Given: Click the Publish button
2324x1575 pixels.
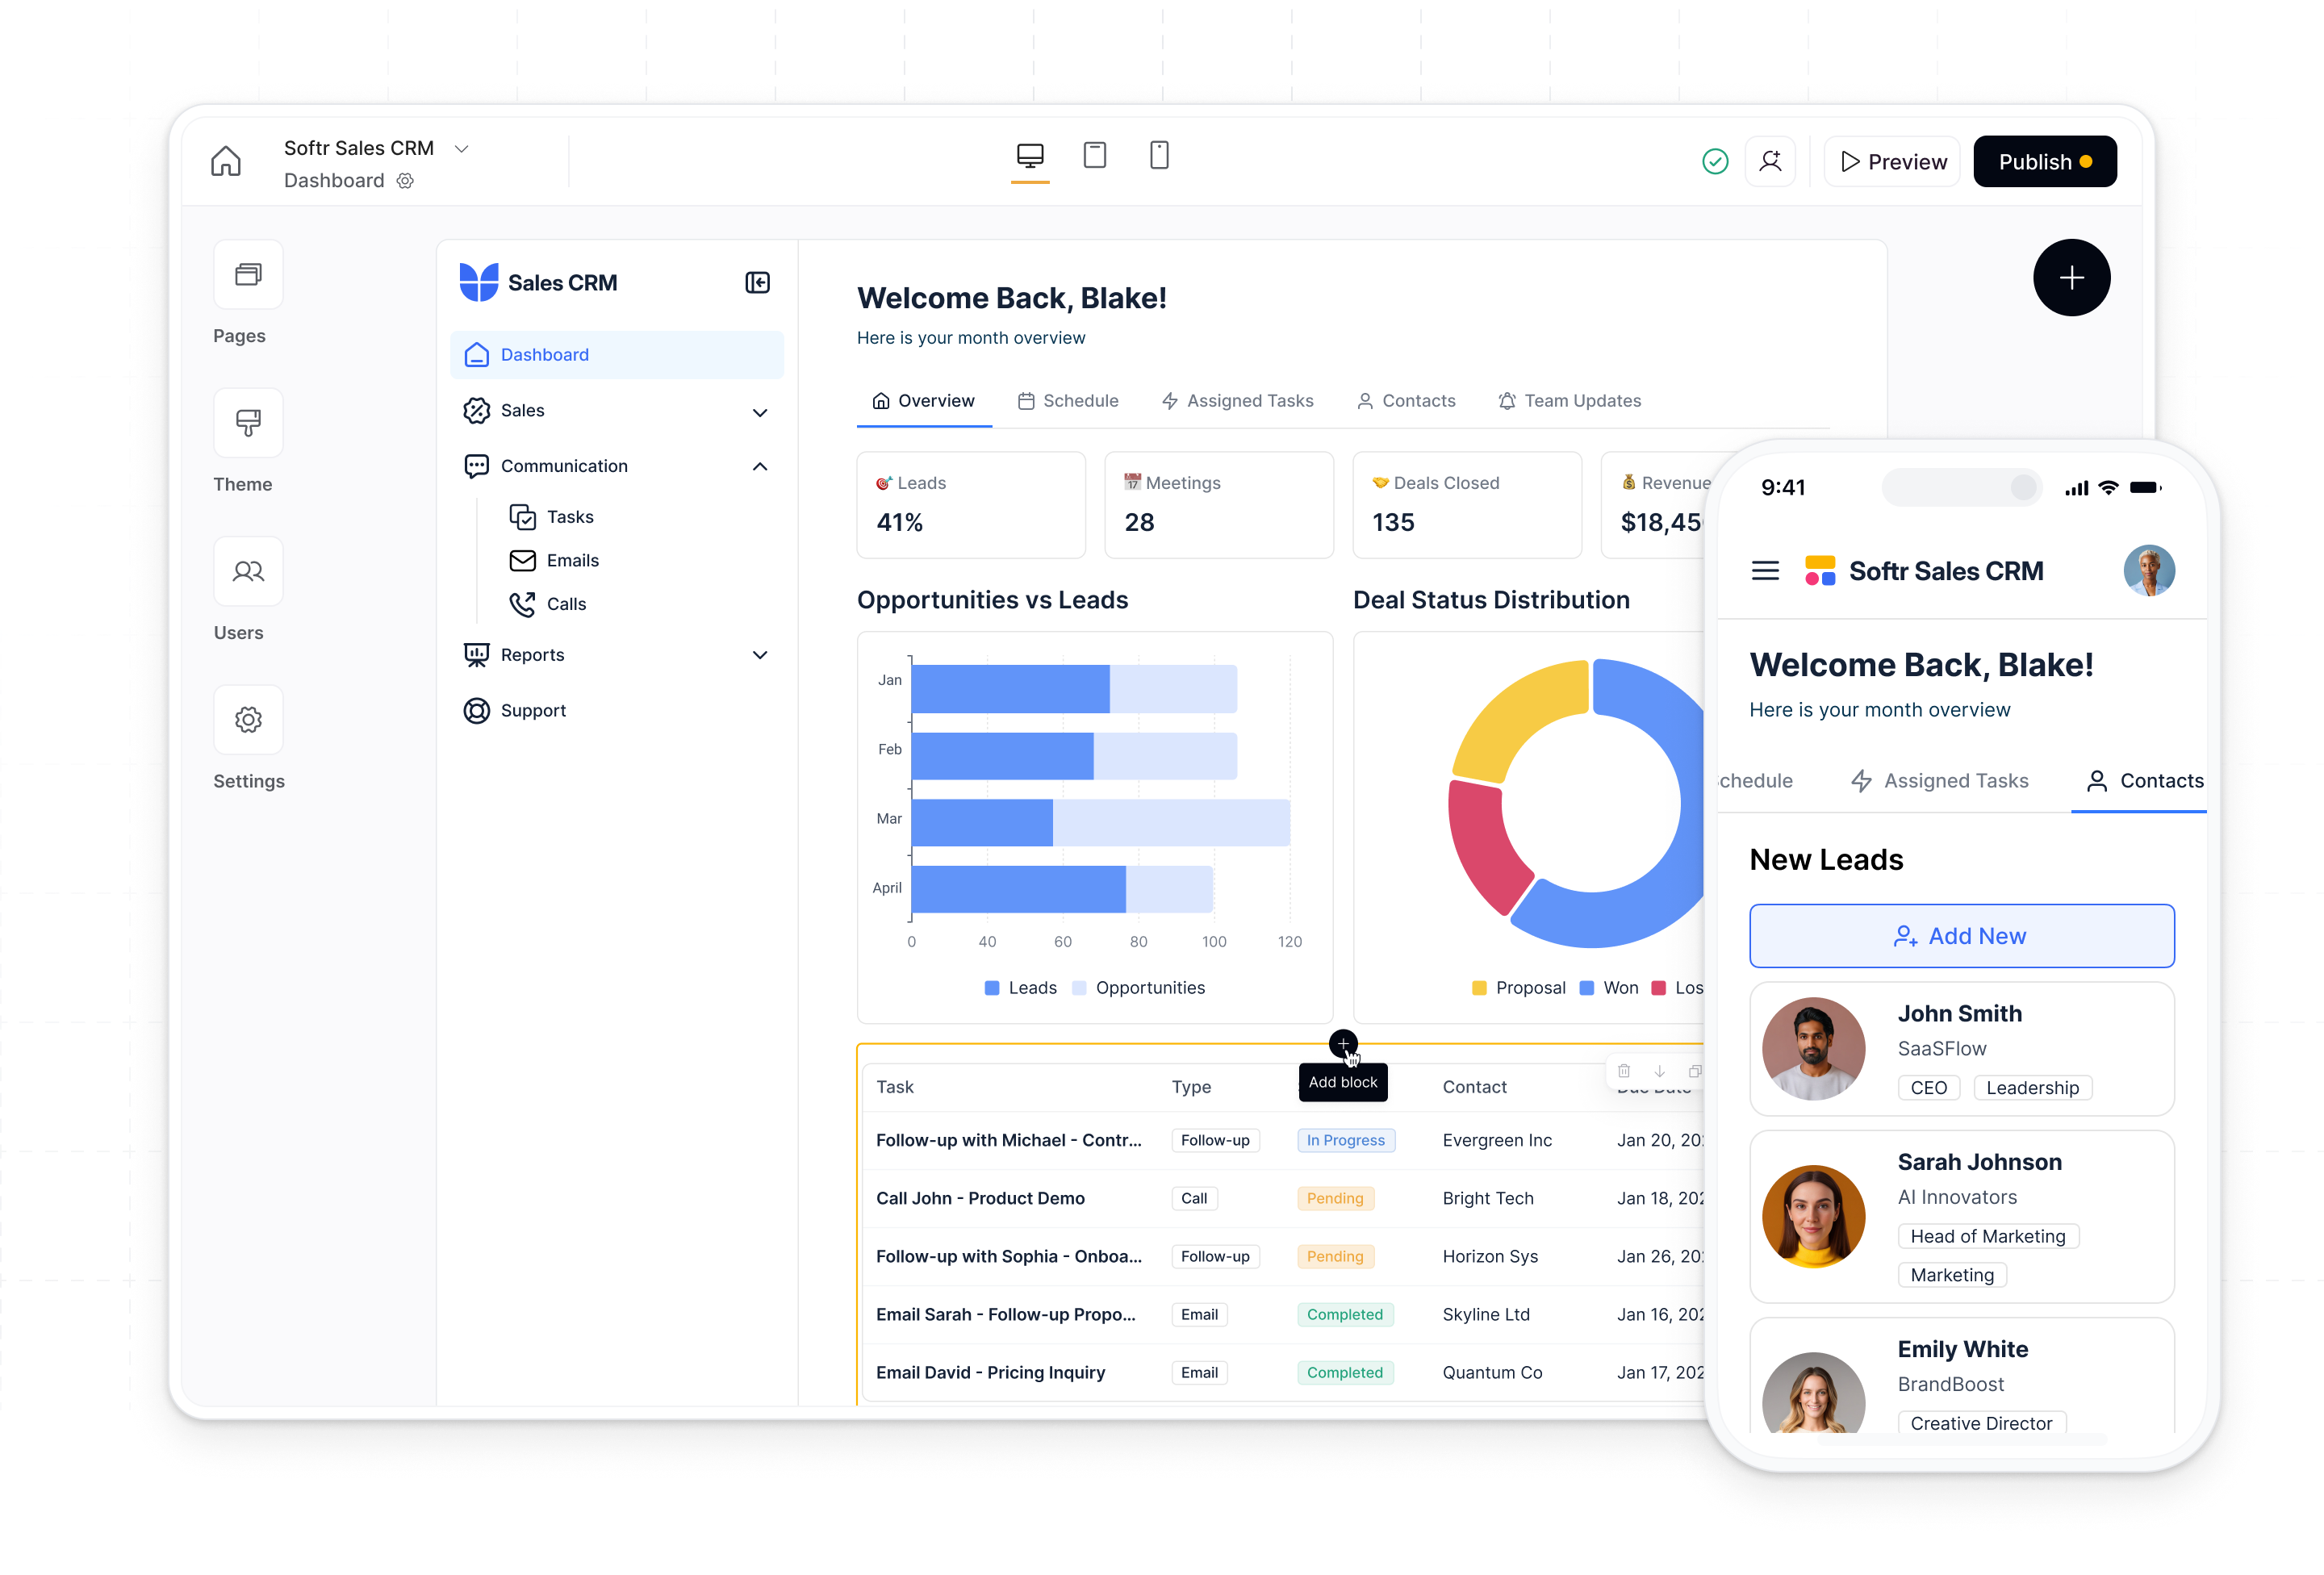Looking at the screenshot, I should [x=2044, y=162].
